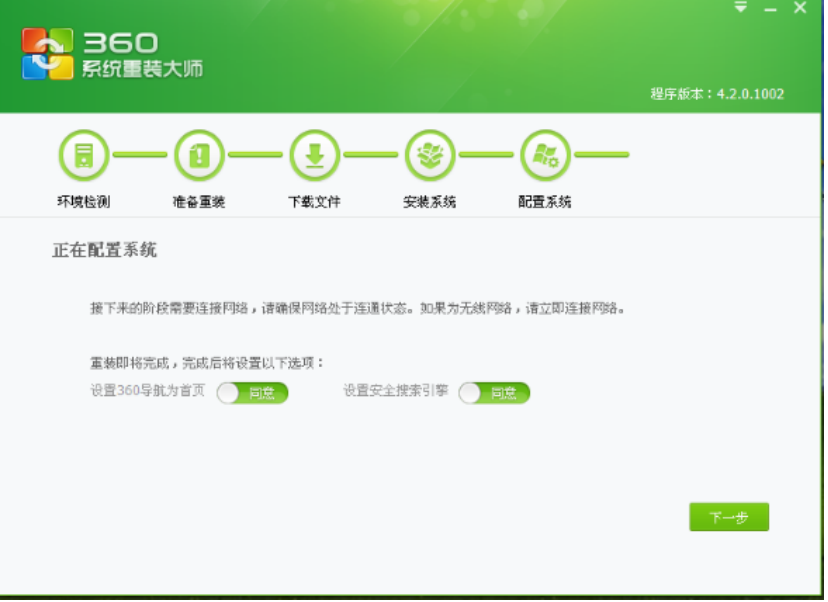Screen dimensions: 828x602
Task: Click the 360 colorful logo icon
Action: [48, 53]
